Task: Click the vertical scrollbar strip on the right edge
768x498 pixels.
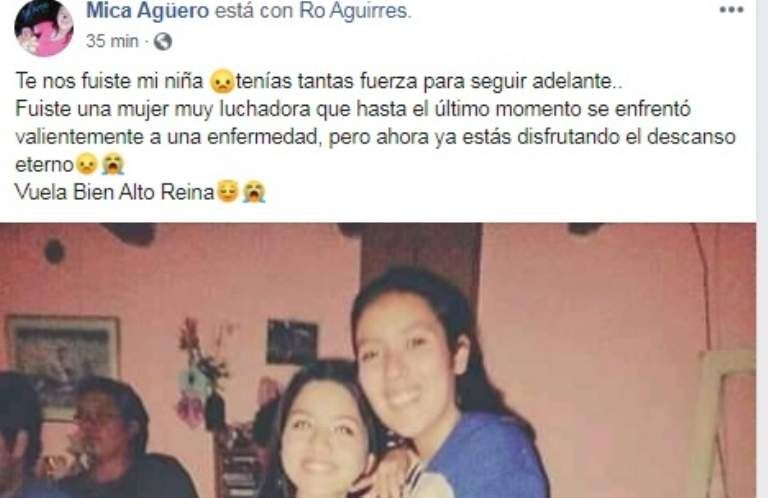Action: pyautogui.click(x=763, y=249)
